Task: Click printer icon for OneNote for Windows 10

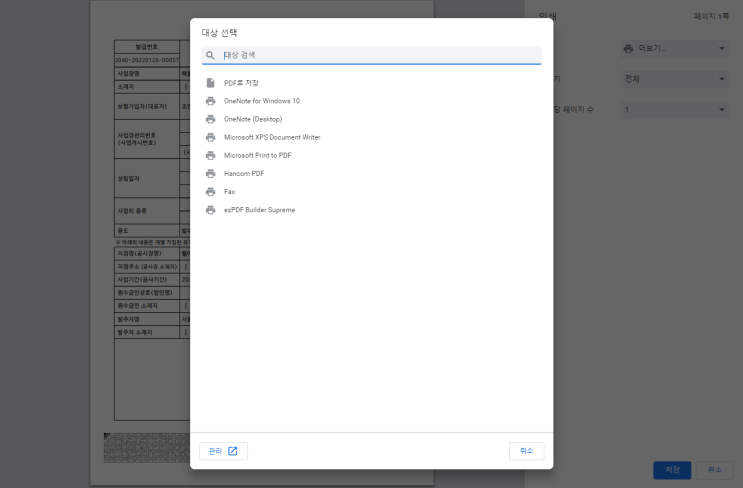Action: click(x=210, y=101)
